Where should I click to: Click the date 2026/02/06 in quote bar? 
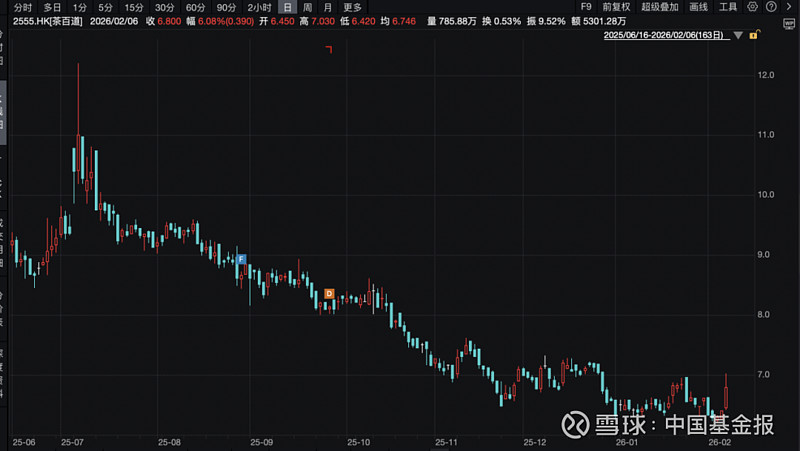[x=114, y=21]
